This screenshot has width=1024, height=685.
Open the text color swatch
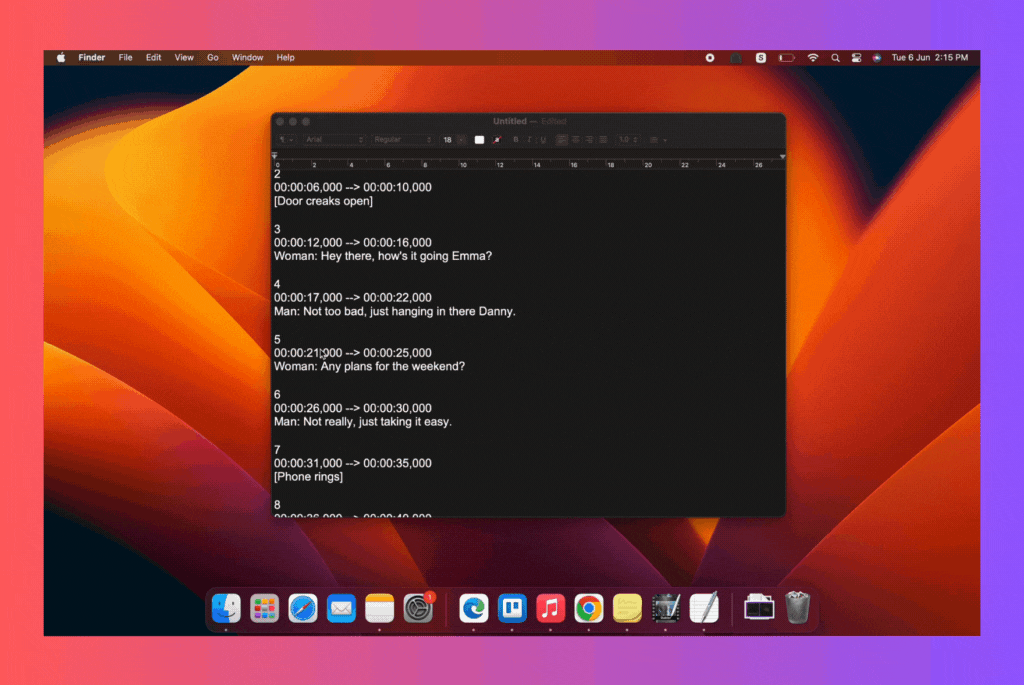tap(479, 140)
